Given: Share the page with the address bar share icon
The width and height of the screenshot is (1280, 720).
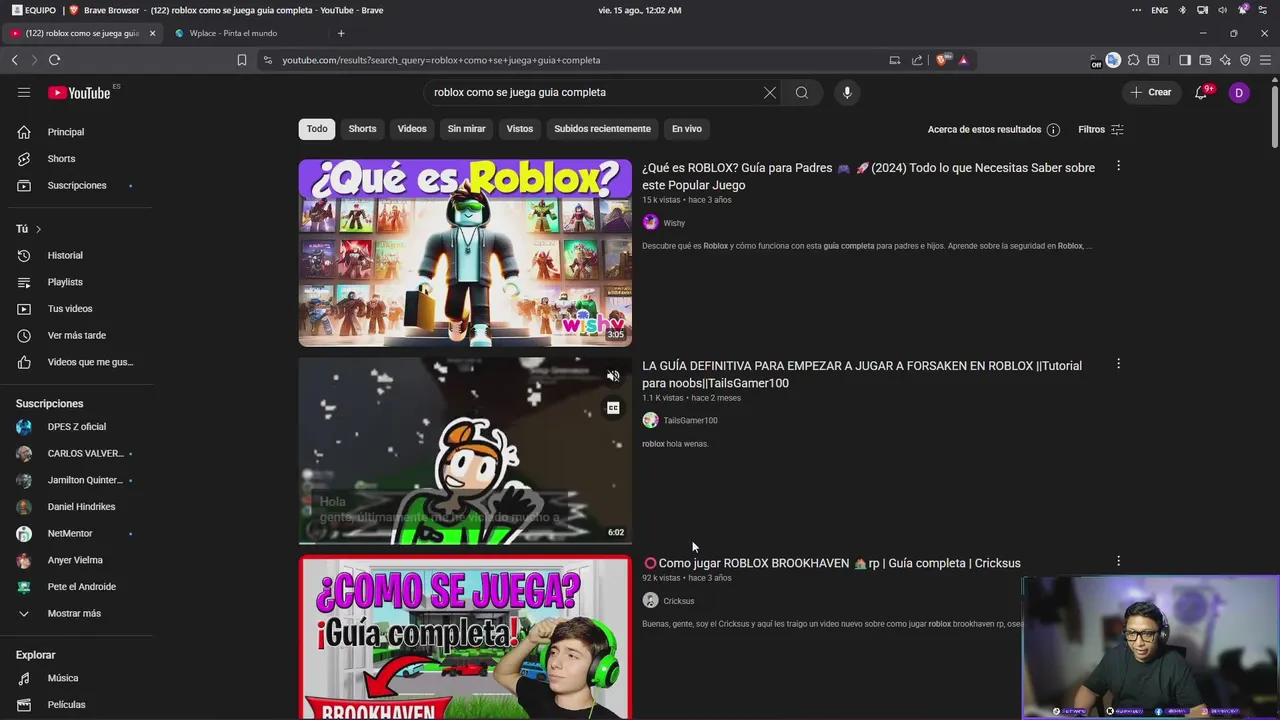Looking at the screenshot, I should click(917, 60).
